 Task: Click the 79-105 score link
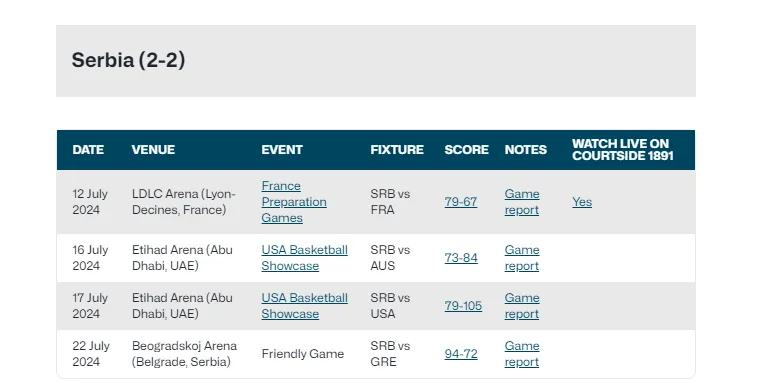463,305
